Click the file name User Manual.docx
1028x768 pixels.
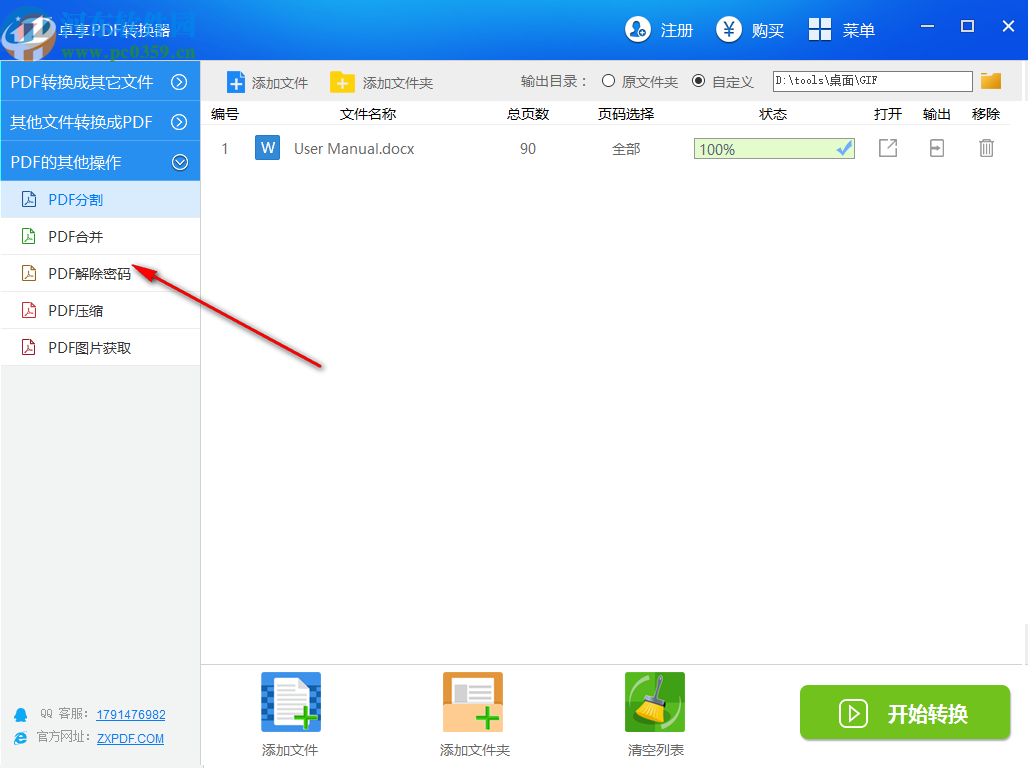click(354, 149)
